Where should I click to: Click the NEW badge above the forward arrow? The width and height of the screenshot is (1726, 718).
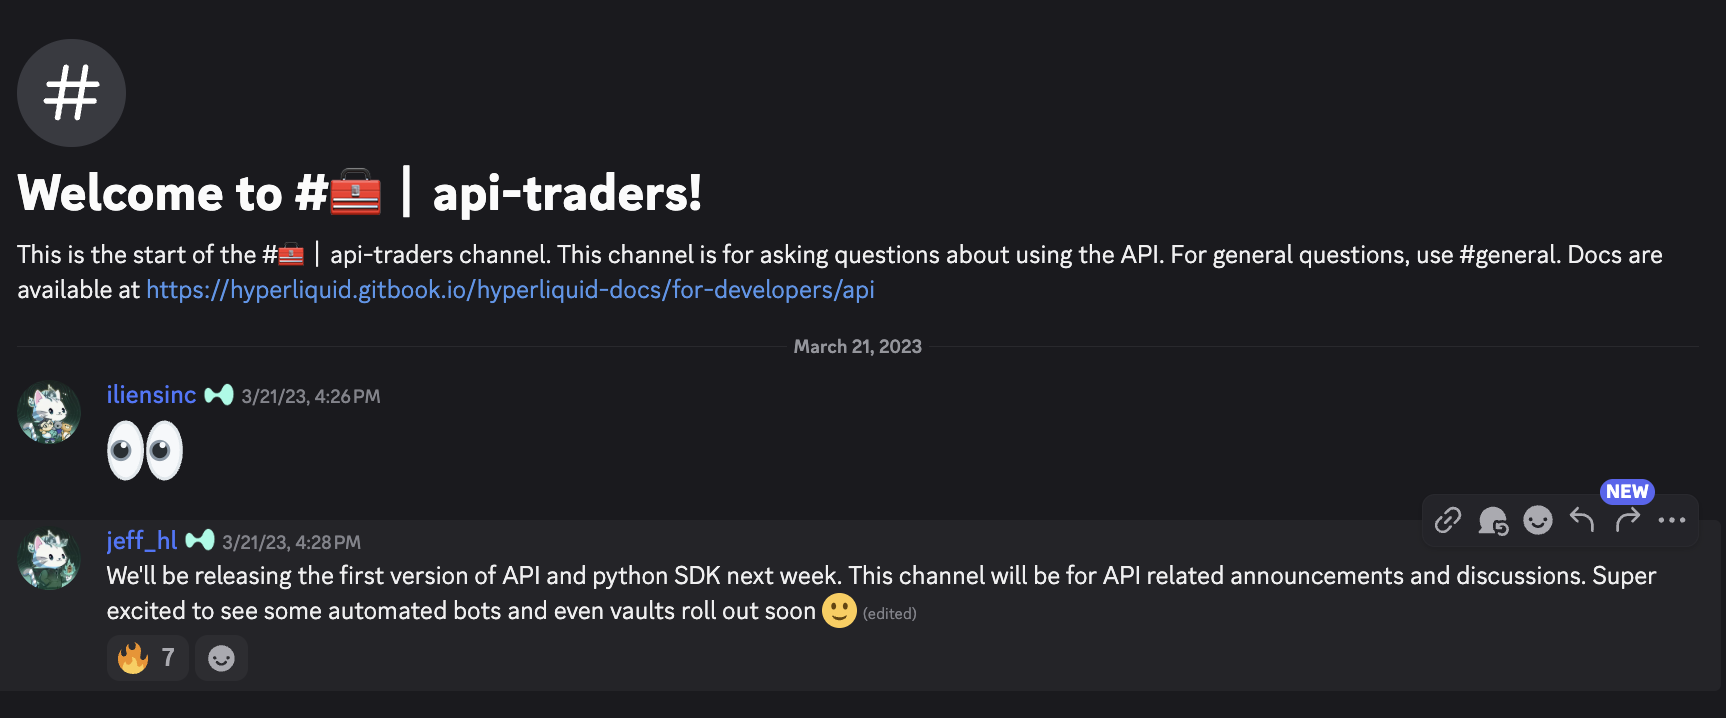pyautogui.click(x=1627, y=491)
